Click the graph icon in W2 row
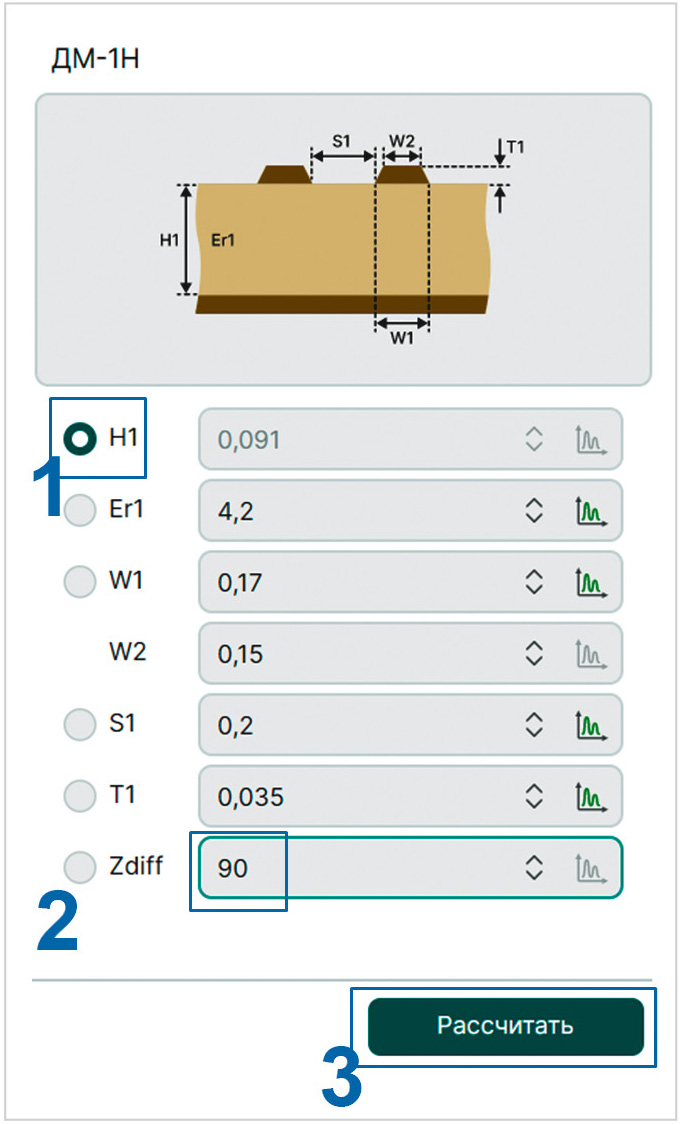This screenshot has height=1125, width=680. 591,654
